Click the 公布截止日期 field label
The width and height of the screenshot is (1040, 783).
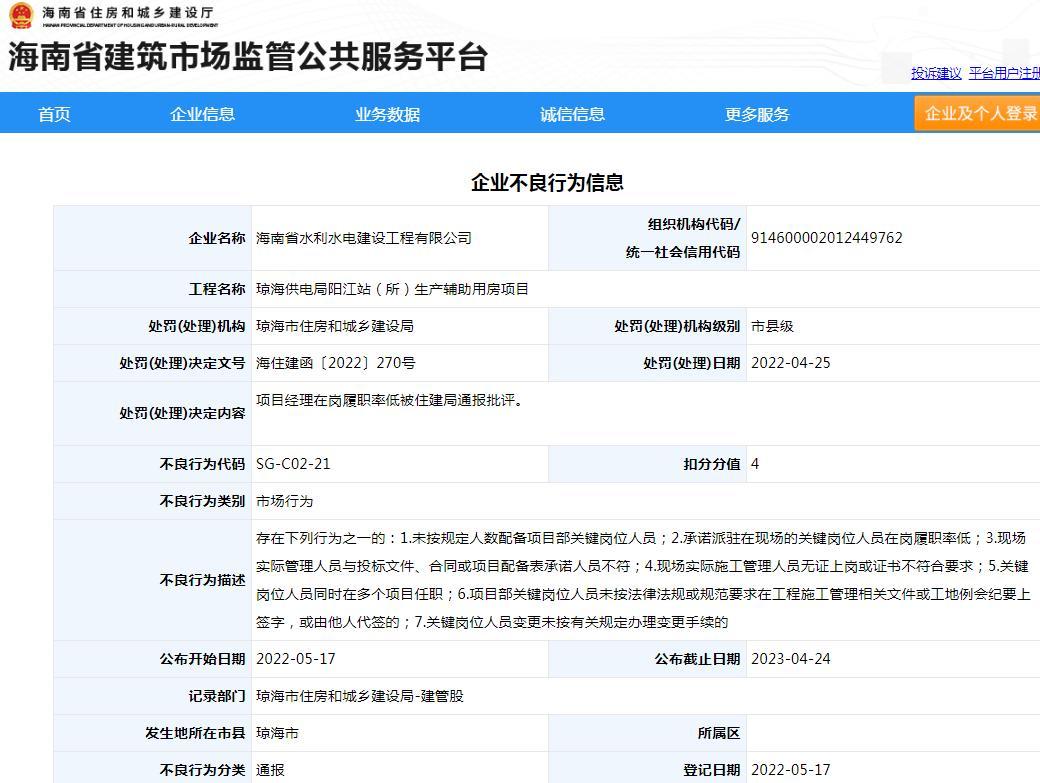[x=697, y=659]
